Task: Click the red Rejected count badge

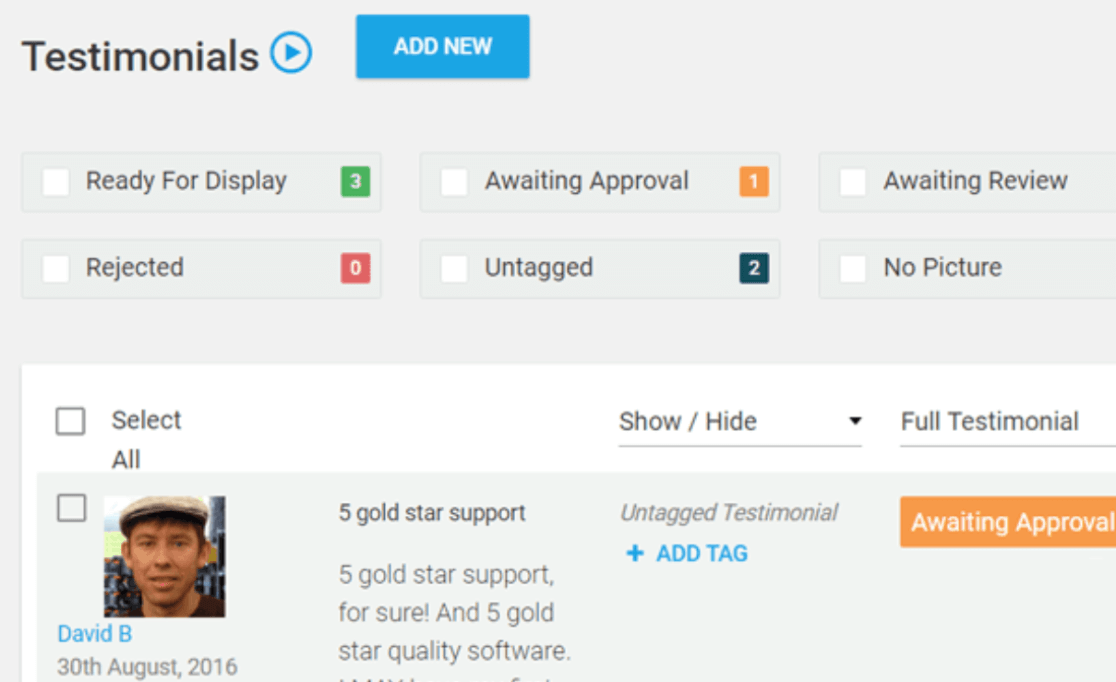Action: (x=354, y=268)
